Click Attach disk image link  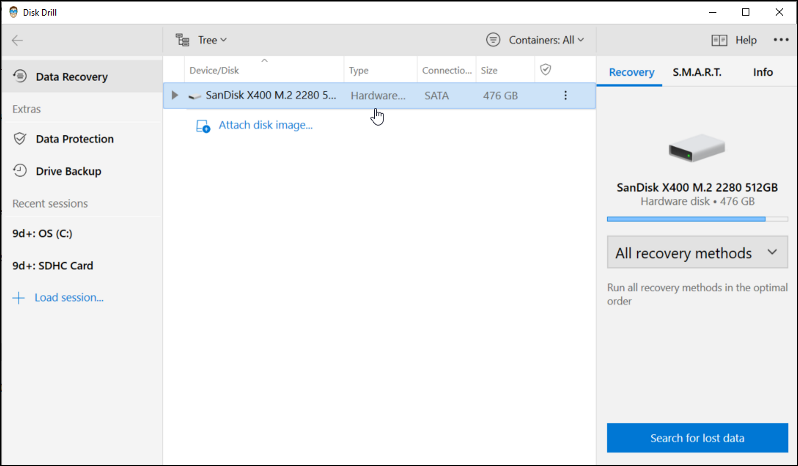pos(266,125)
